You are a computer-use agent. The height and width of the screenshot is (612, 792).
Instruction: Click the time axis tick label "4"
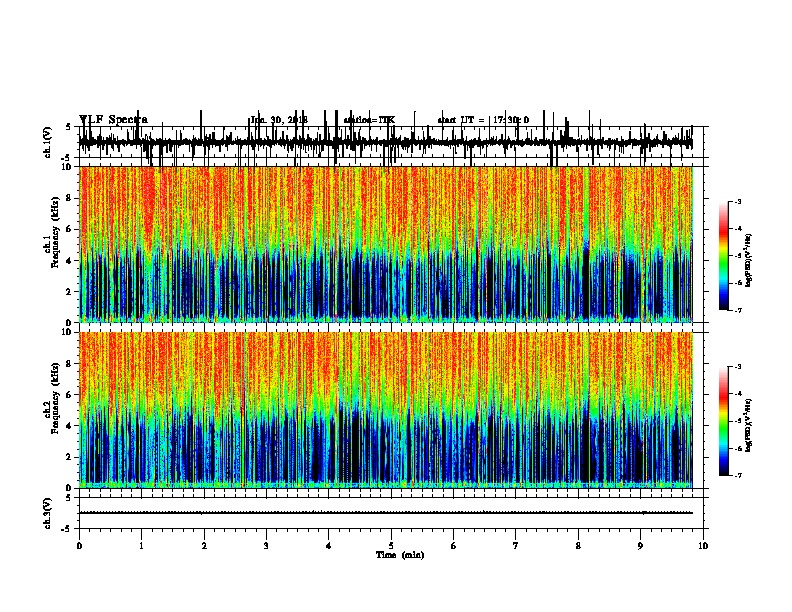coord(328,546)
